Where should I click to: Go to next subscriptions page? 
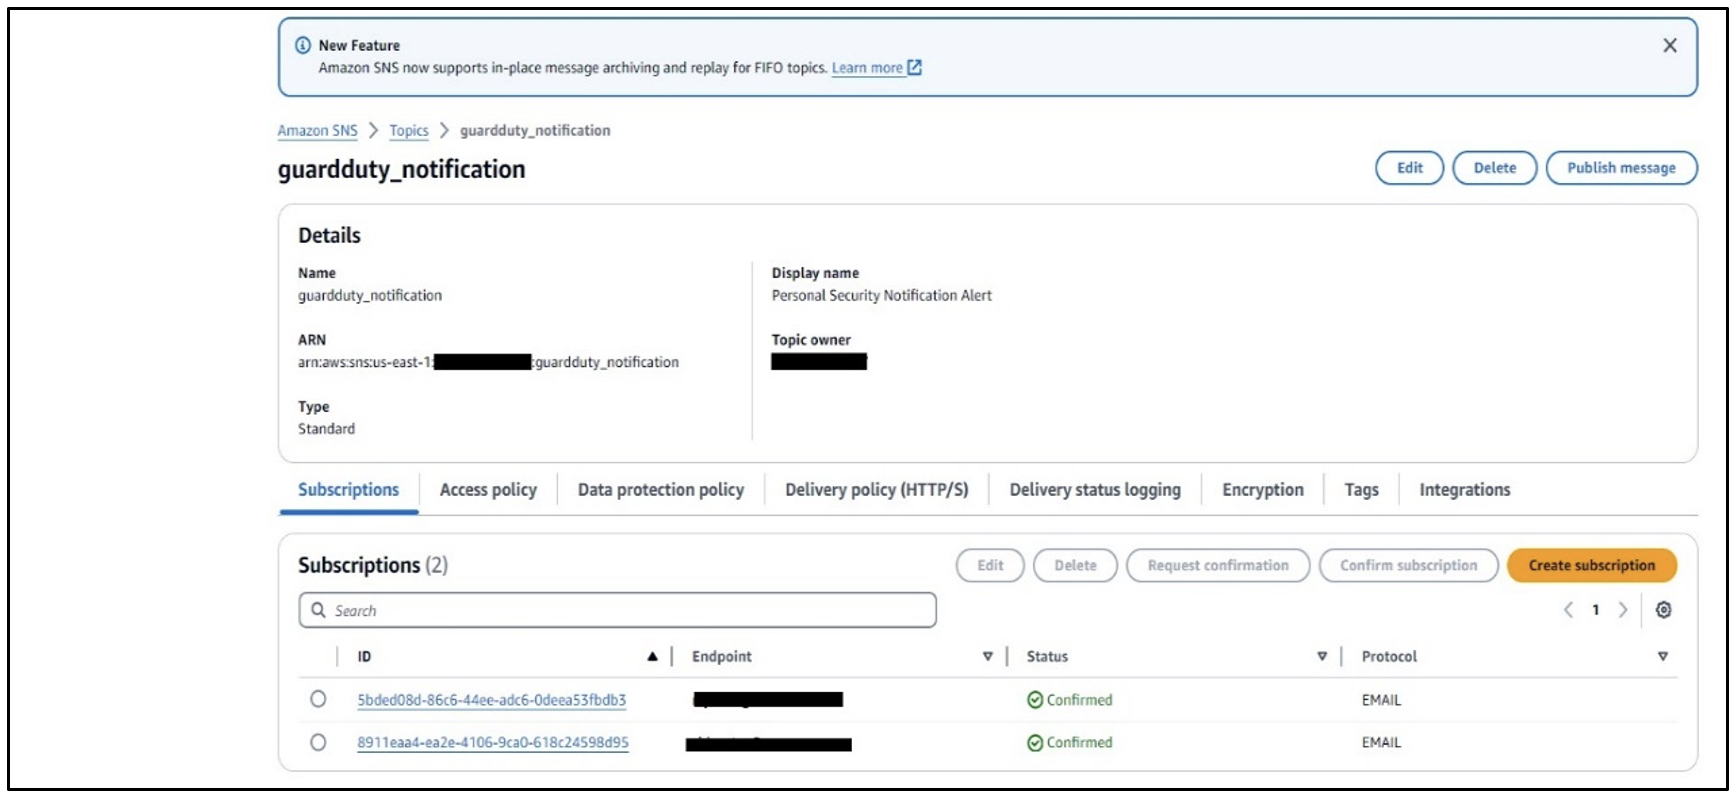[1623, 610]
